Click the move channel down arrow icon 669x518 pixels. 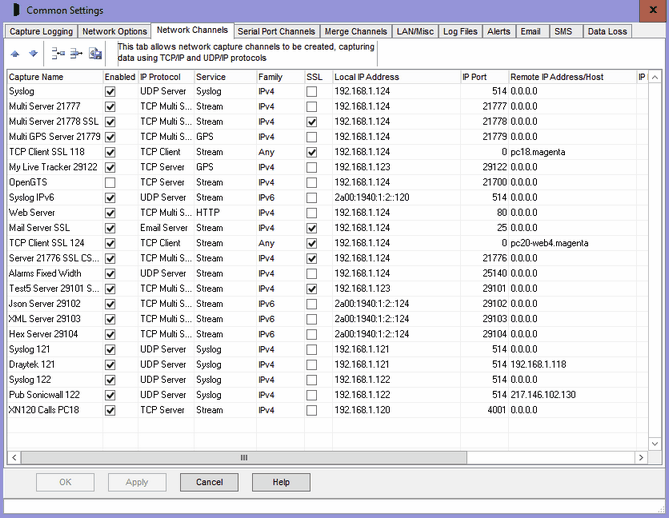[x=33, y=53]
